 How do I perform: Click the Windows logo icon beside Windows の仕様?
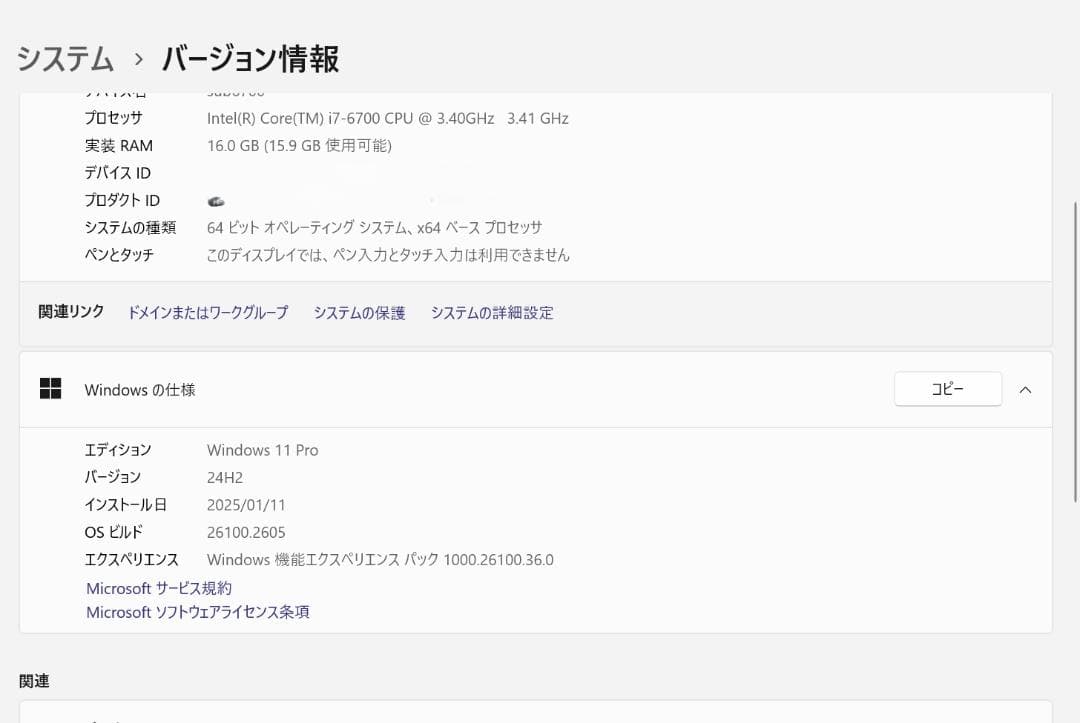[49, 389]
